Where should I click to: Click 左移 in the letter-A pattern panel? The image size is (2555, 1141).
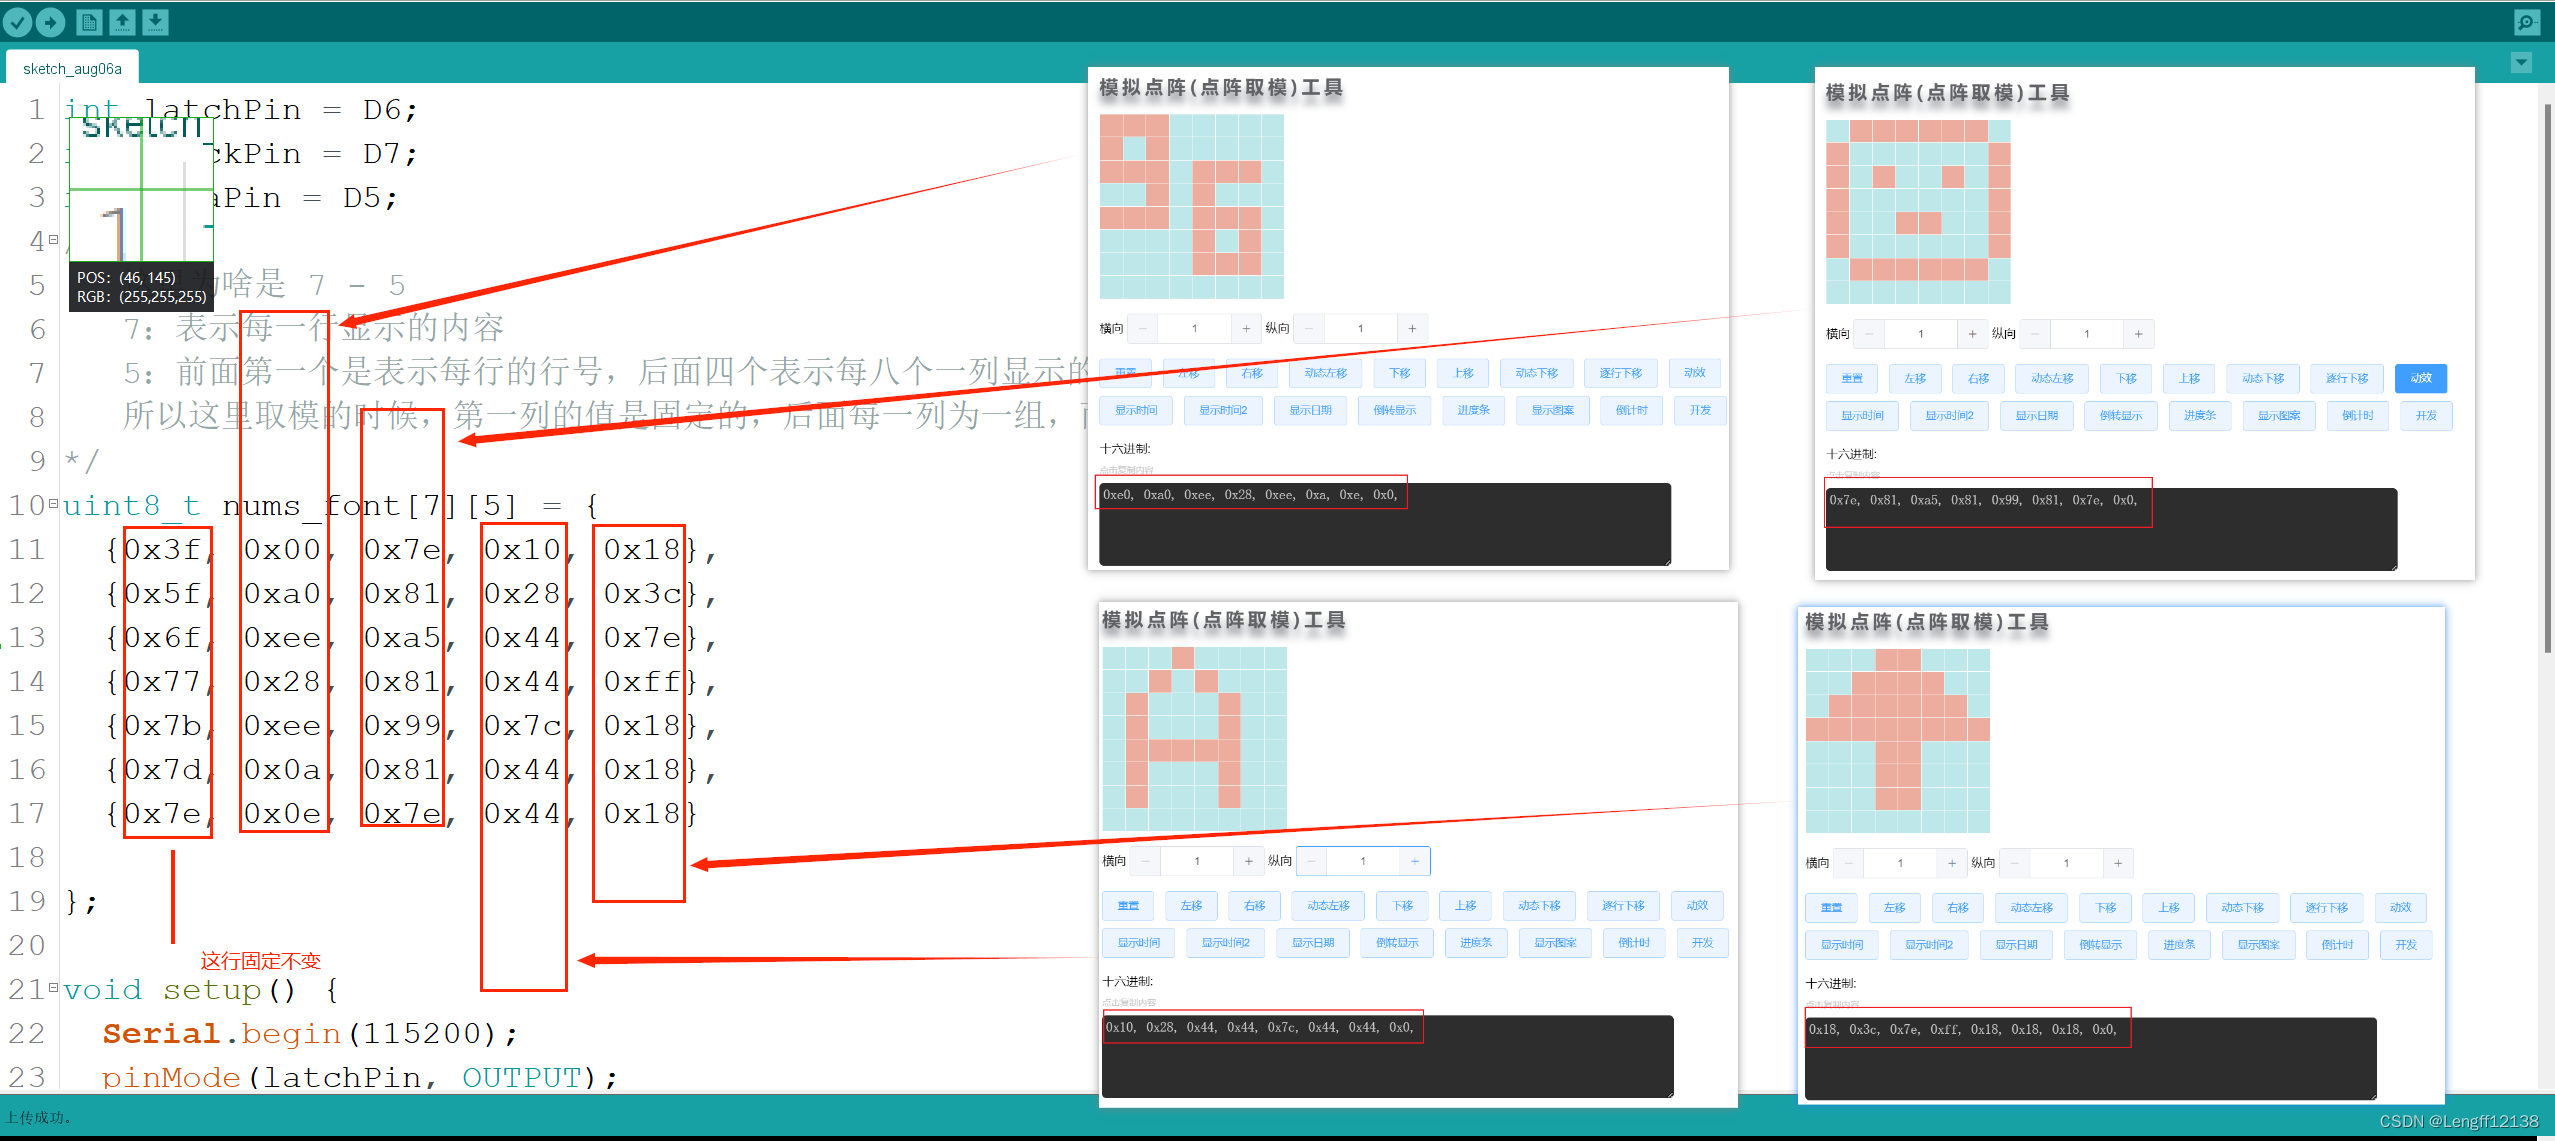tap(1191, 906)
